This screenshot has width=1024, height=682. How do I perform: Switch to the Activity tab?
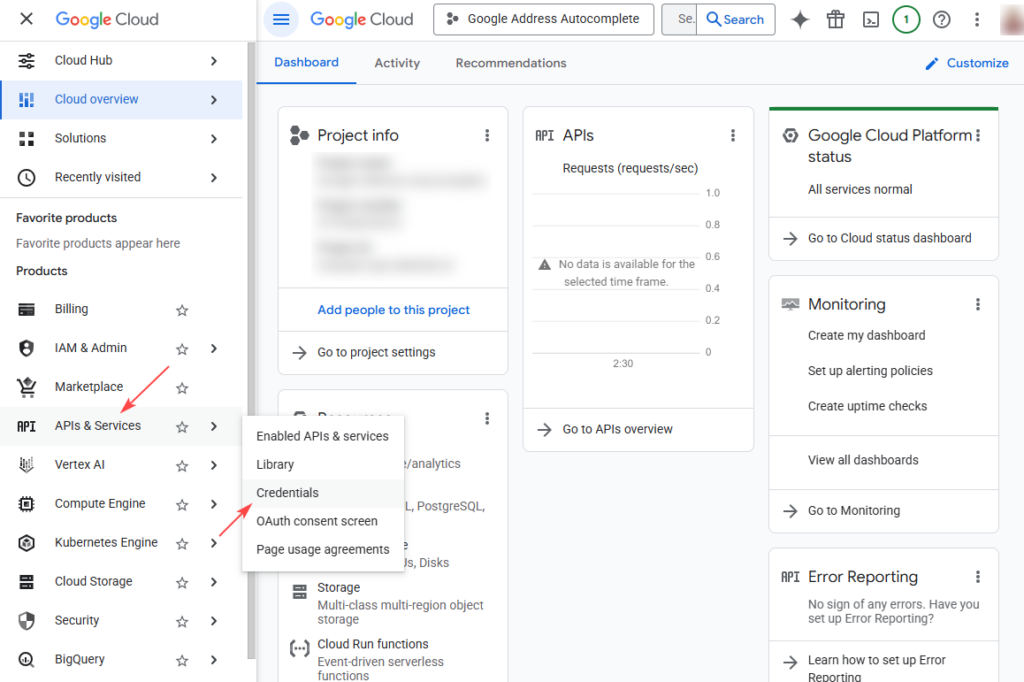[x=397, y=63]
